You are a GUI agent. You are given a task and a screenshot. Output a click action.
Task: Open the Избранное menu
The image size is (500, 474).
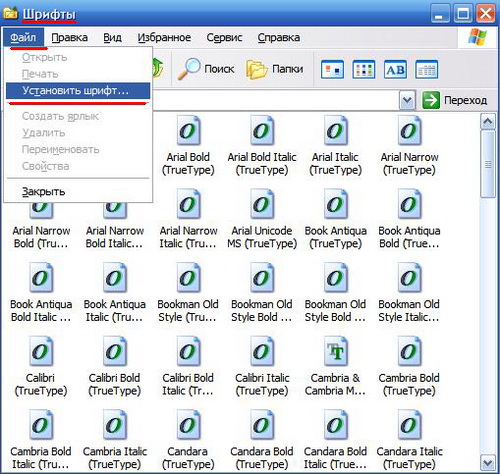(164, 37)
